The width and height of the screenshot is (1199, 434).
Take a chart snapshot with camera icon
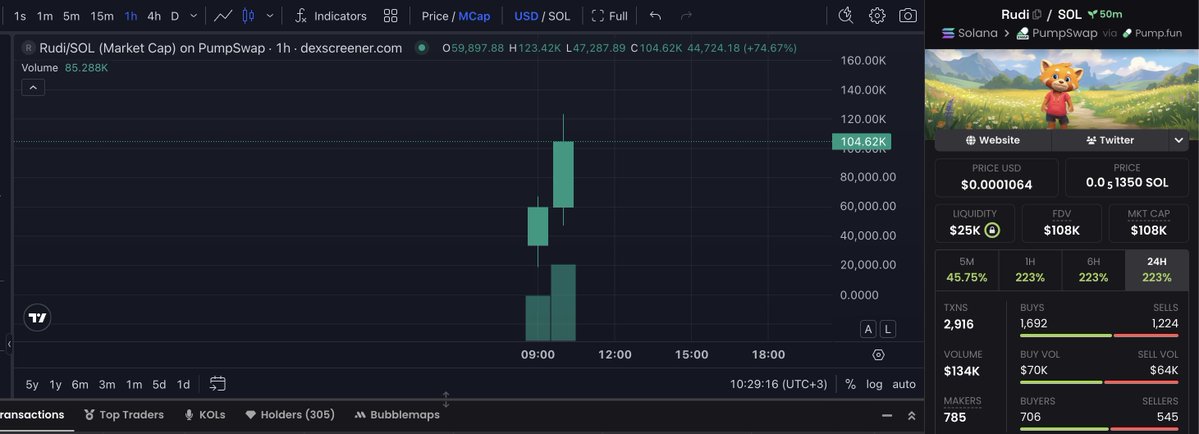(x=907, y=16)
